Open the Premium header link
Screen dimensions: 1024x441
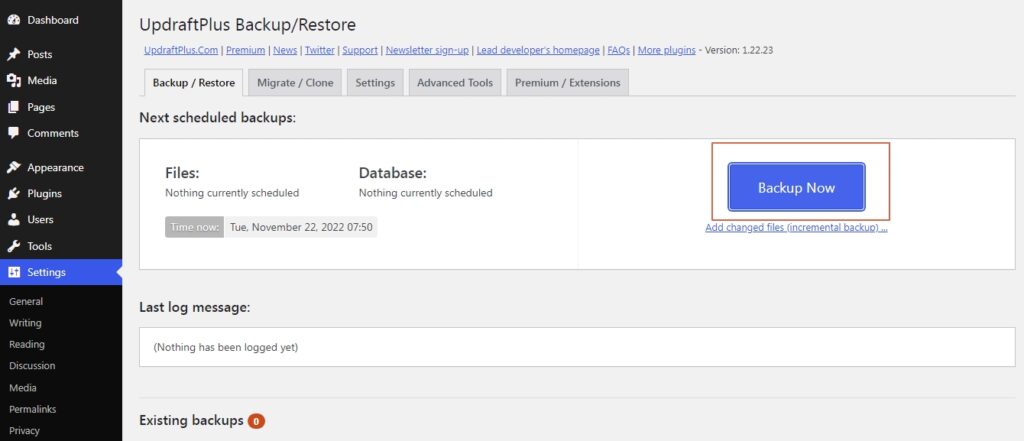(246, 50)
